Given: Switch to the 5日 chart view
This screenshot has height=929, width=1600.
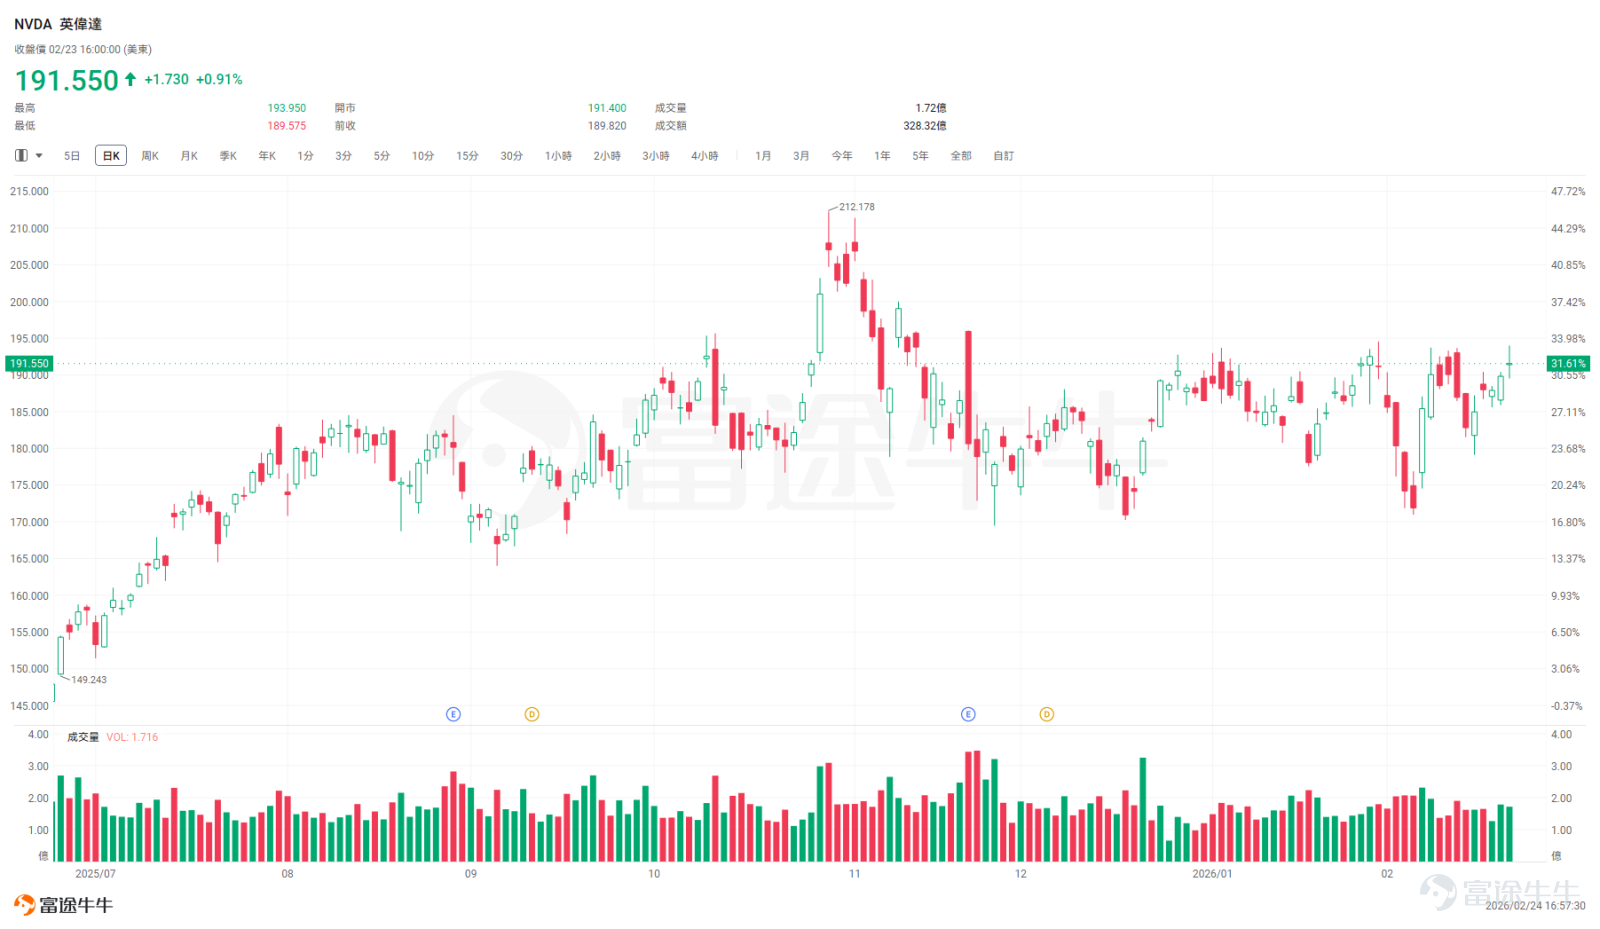Looking at the screenshot, I should click(x=72, y=156).
